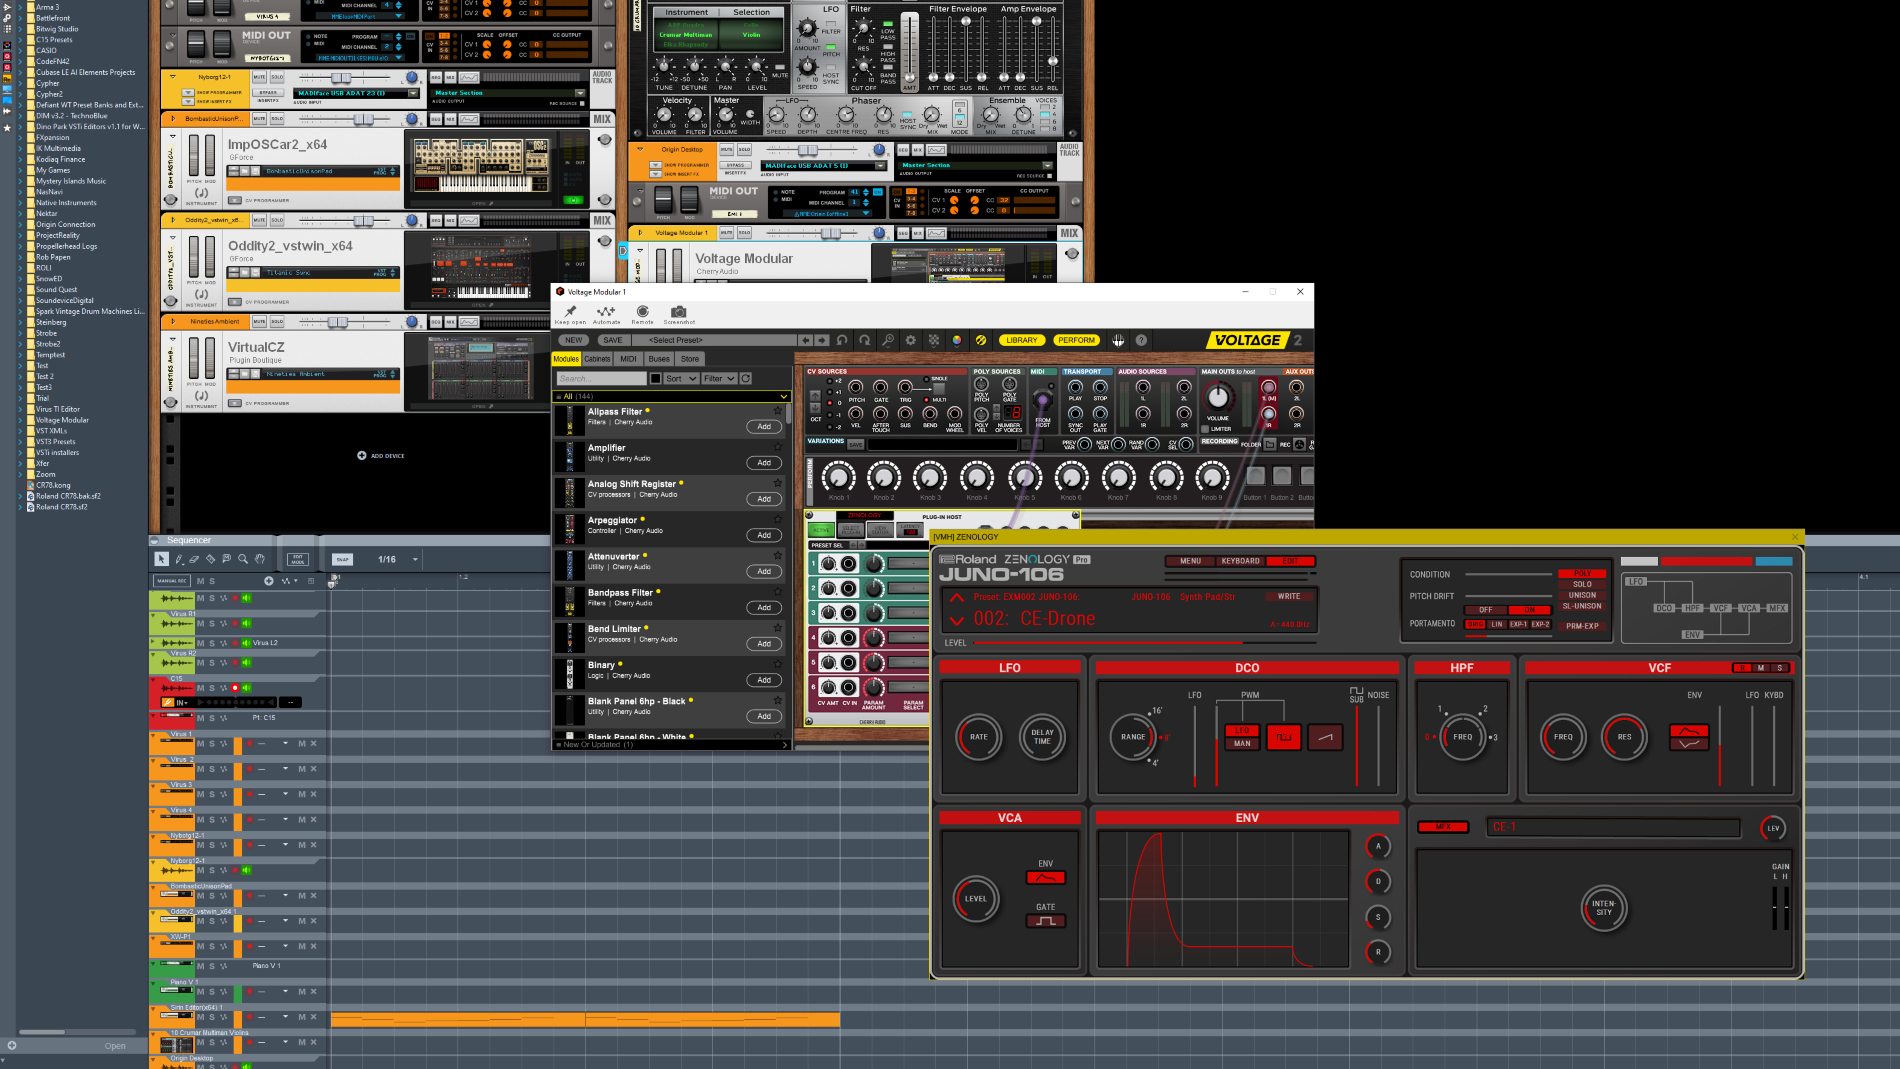
Task: Select the mute tool in Sequencer
Action: 227,559
